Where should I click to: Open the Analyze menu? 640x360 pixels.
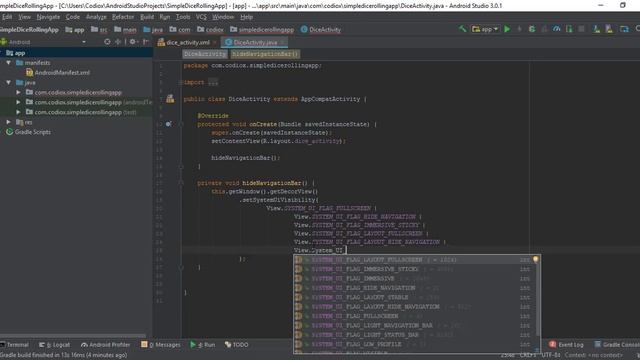click(96, 17)
